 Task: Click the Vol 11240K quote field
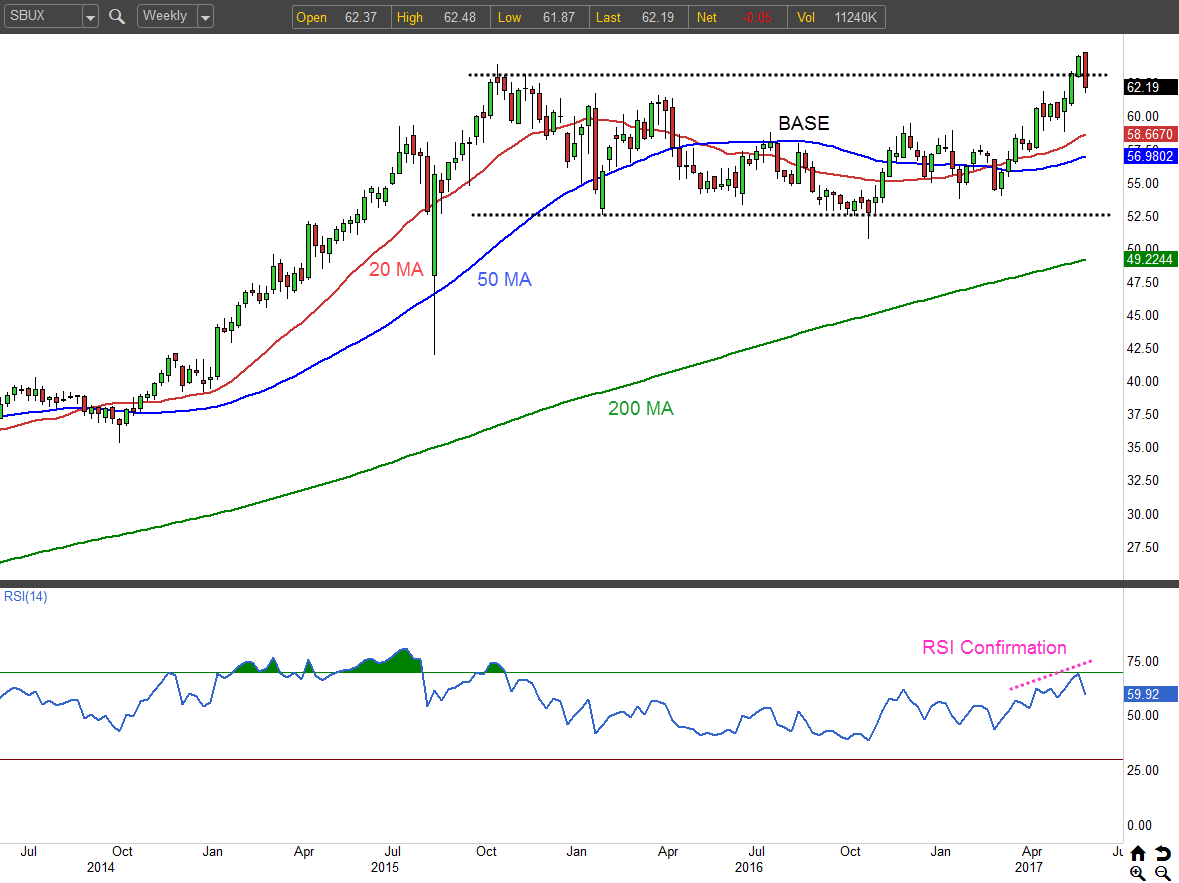click(836, 17)
